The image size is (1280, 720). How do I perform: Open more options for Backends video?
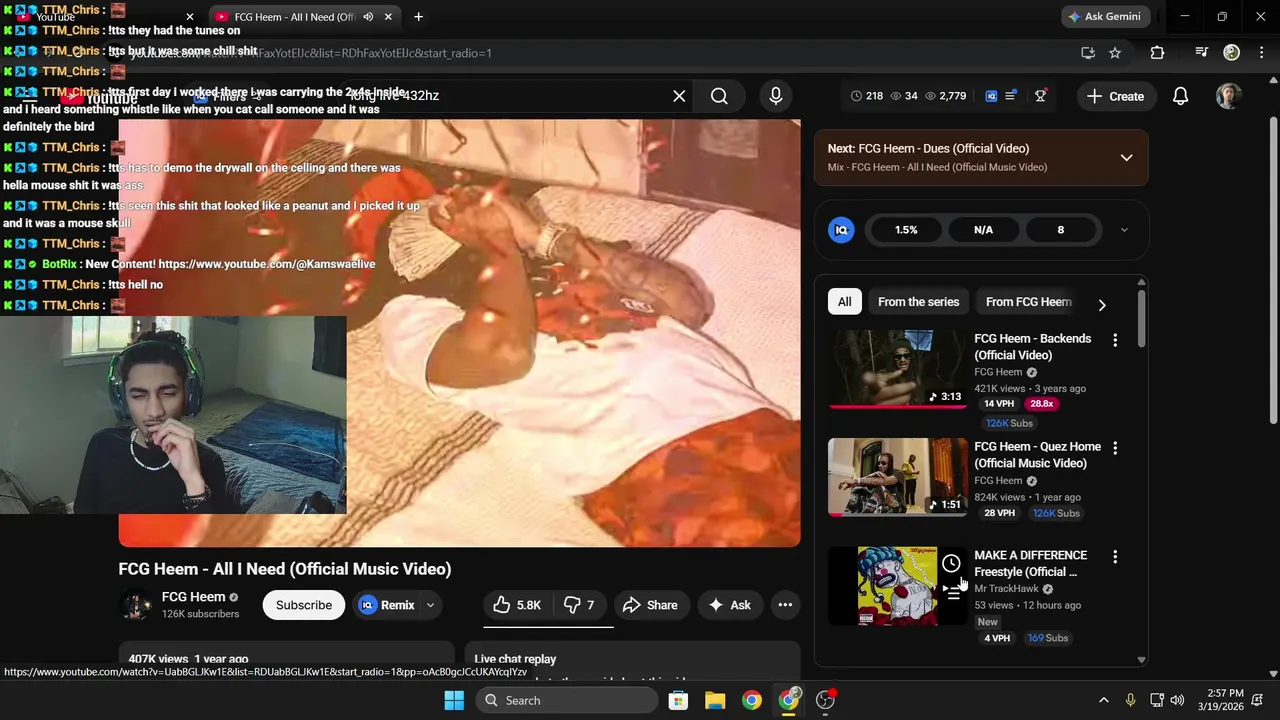(1115, 340)
